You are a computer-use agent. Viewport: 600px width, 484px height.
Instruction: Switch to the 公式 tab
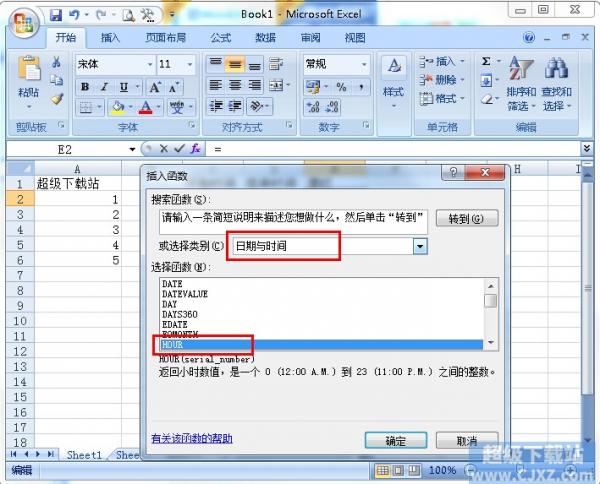(221, 37)
